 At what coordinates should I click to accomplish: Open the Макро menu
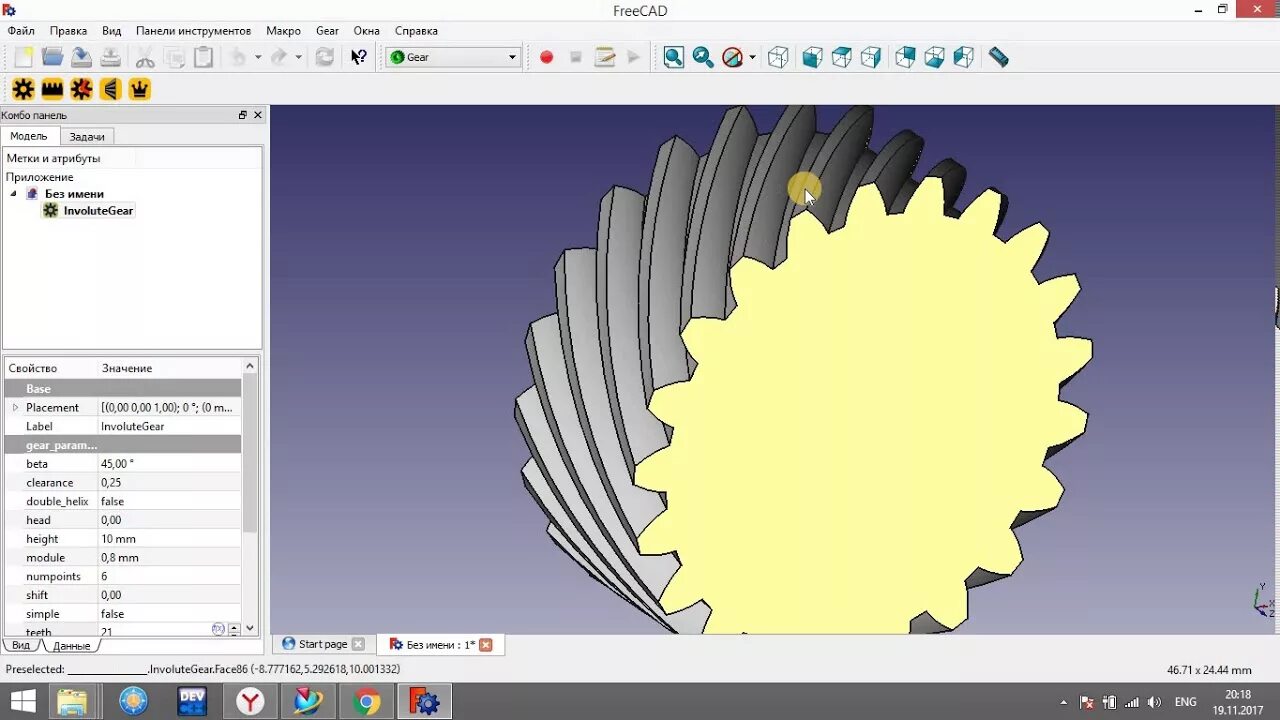pos(284,31)
